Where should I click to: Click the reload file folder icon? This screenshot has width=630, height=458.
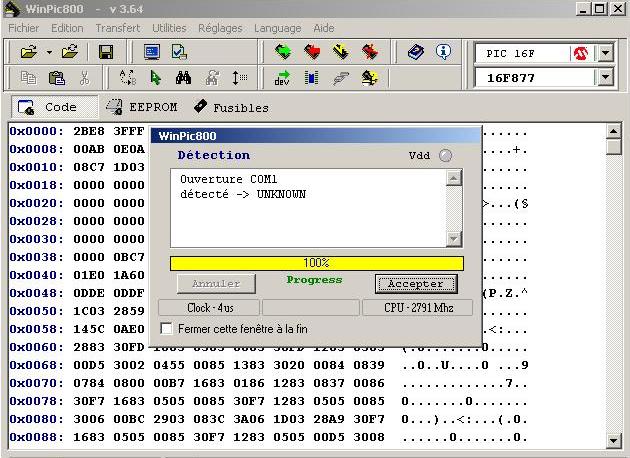(70, 52)
